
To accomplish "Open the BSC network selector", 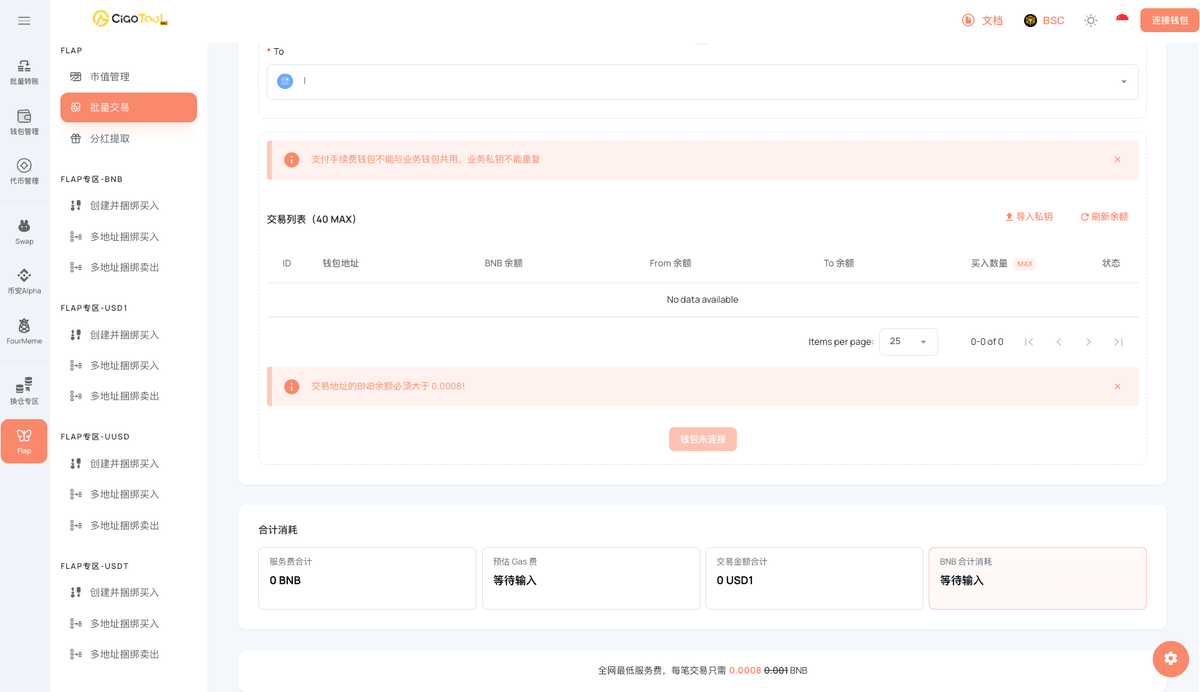I will pyautogui.click(x=1044, y=20).
